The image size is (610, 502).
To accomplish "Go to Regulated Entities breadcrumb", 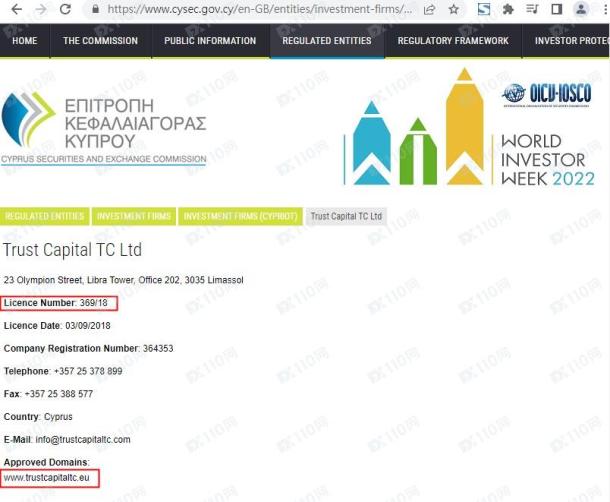I will [x=45, y=216].
